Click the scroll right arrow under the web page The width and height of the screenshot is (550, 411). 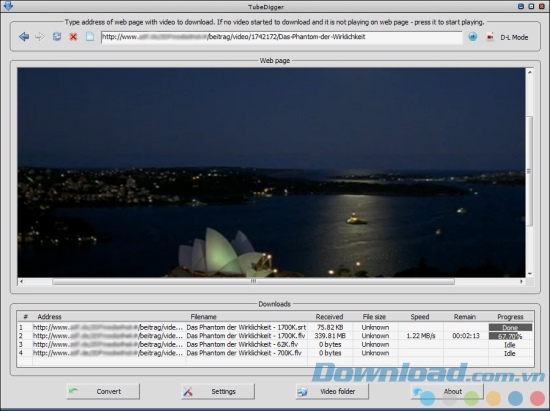(521, 282)
